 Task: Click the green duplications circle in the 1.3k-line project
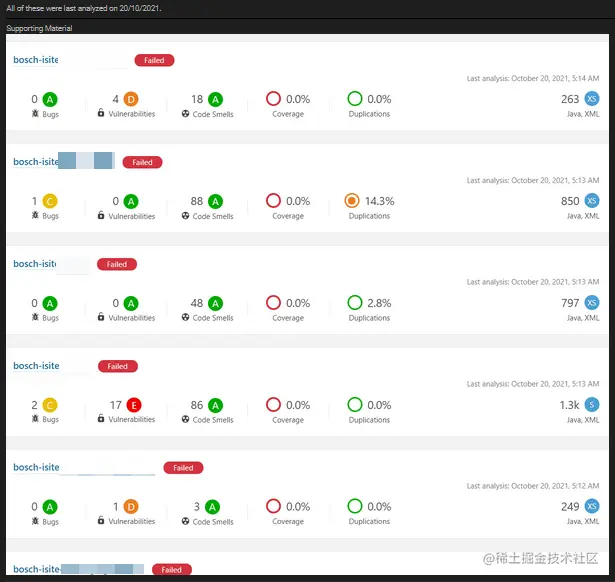[x=355, y=404]
